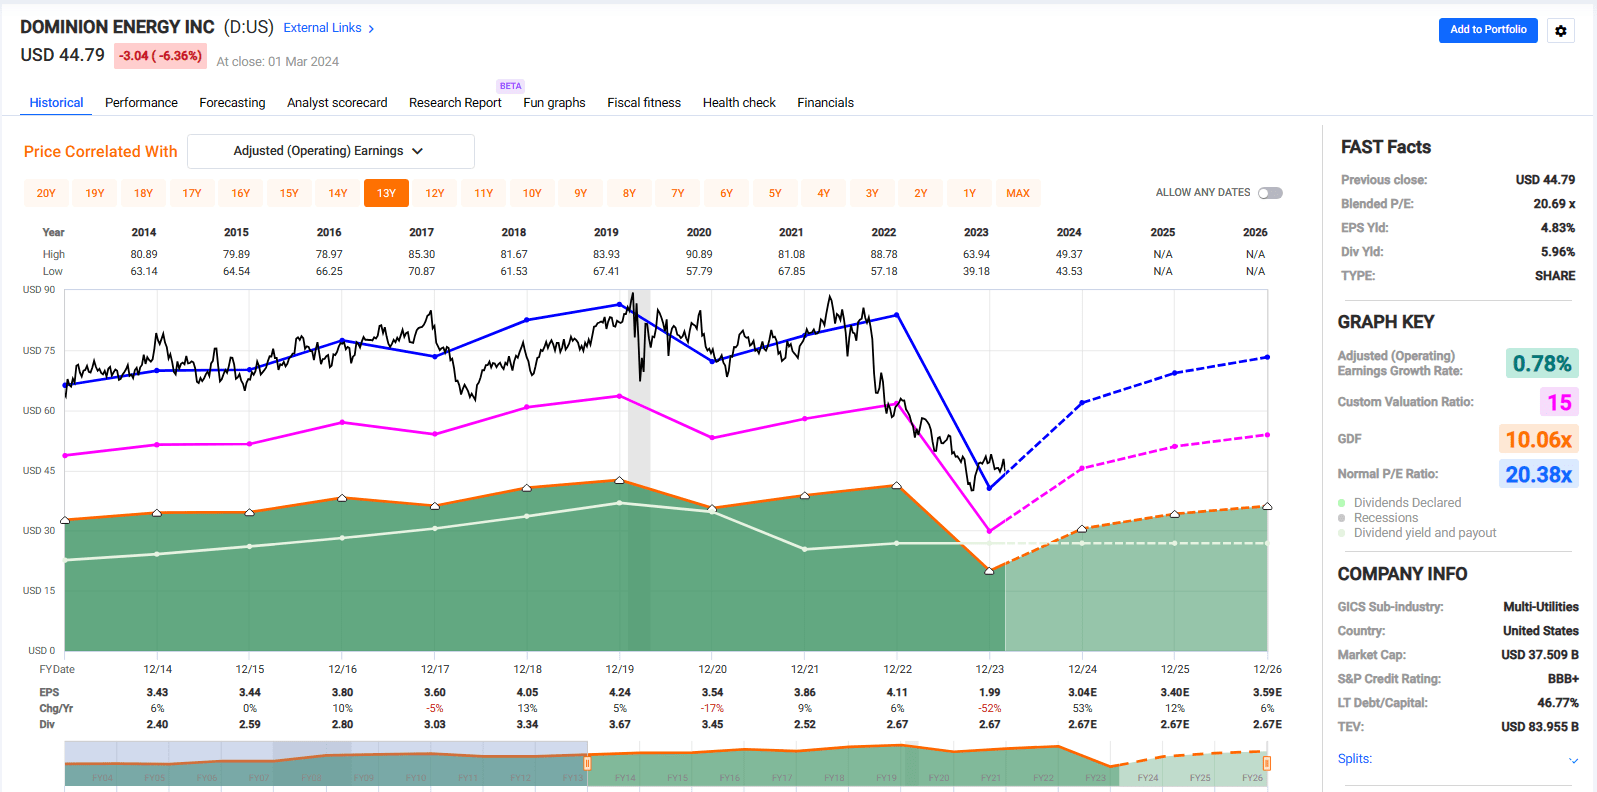
Task: Open the Research Report tab
Action: [x=455, y=103]
